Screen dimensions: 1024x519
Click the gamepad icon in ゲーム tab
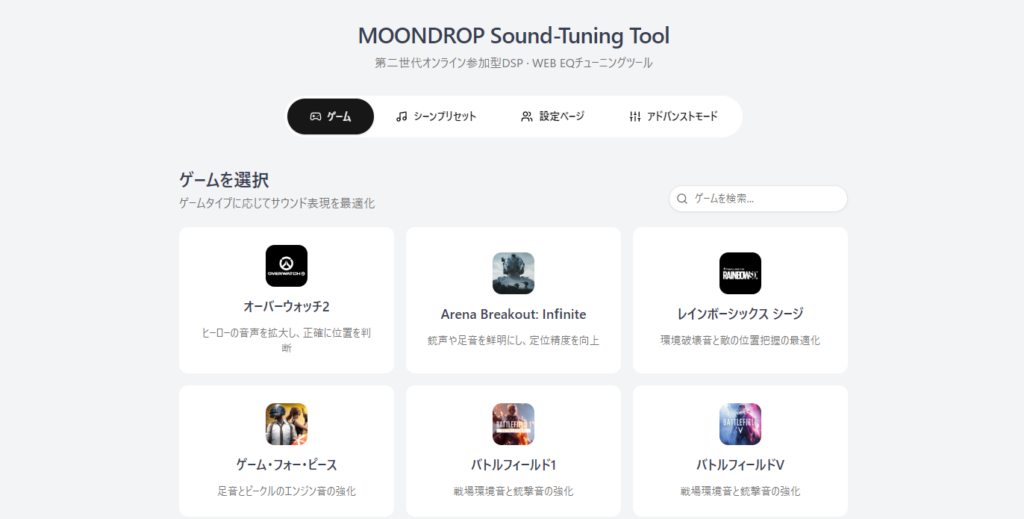pyautogui.click(x=315, y=116)
